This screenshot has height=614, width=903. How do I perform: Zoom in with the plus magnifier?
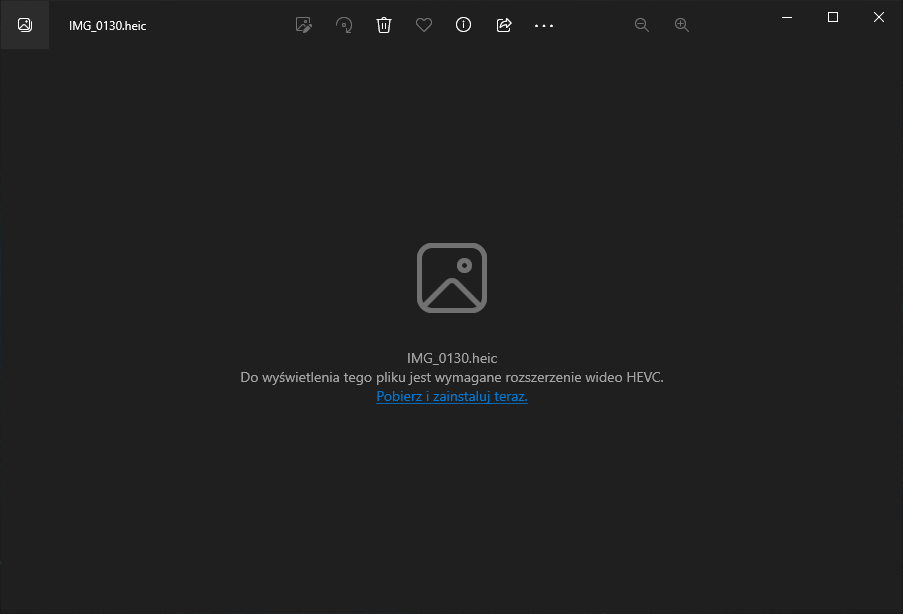682,25
